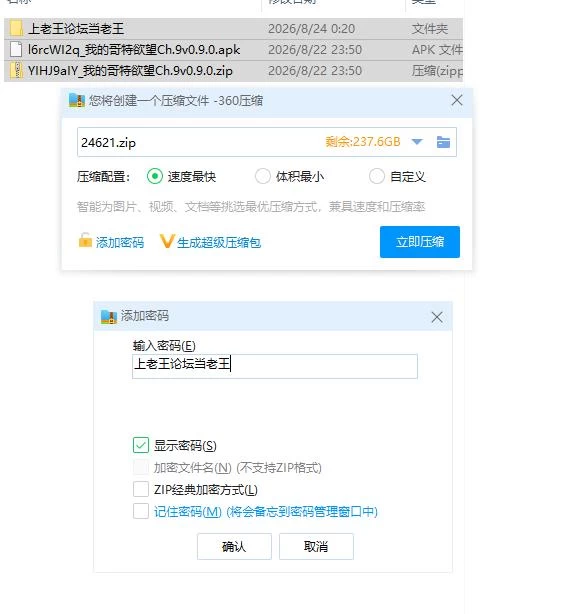
Task: Open the browse-folder icon beside 24621.zip
Action: pos(443,142)
